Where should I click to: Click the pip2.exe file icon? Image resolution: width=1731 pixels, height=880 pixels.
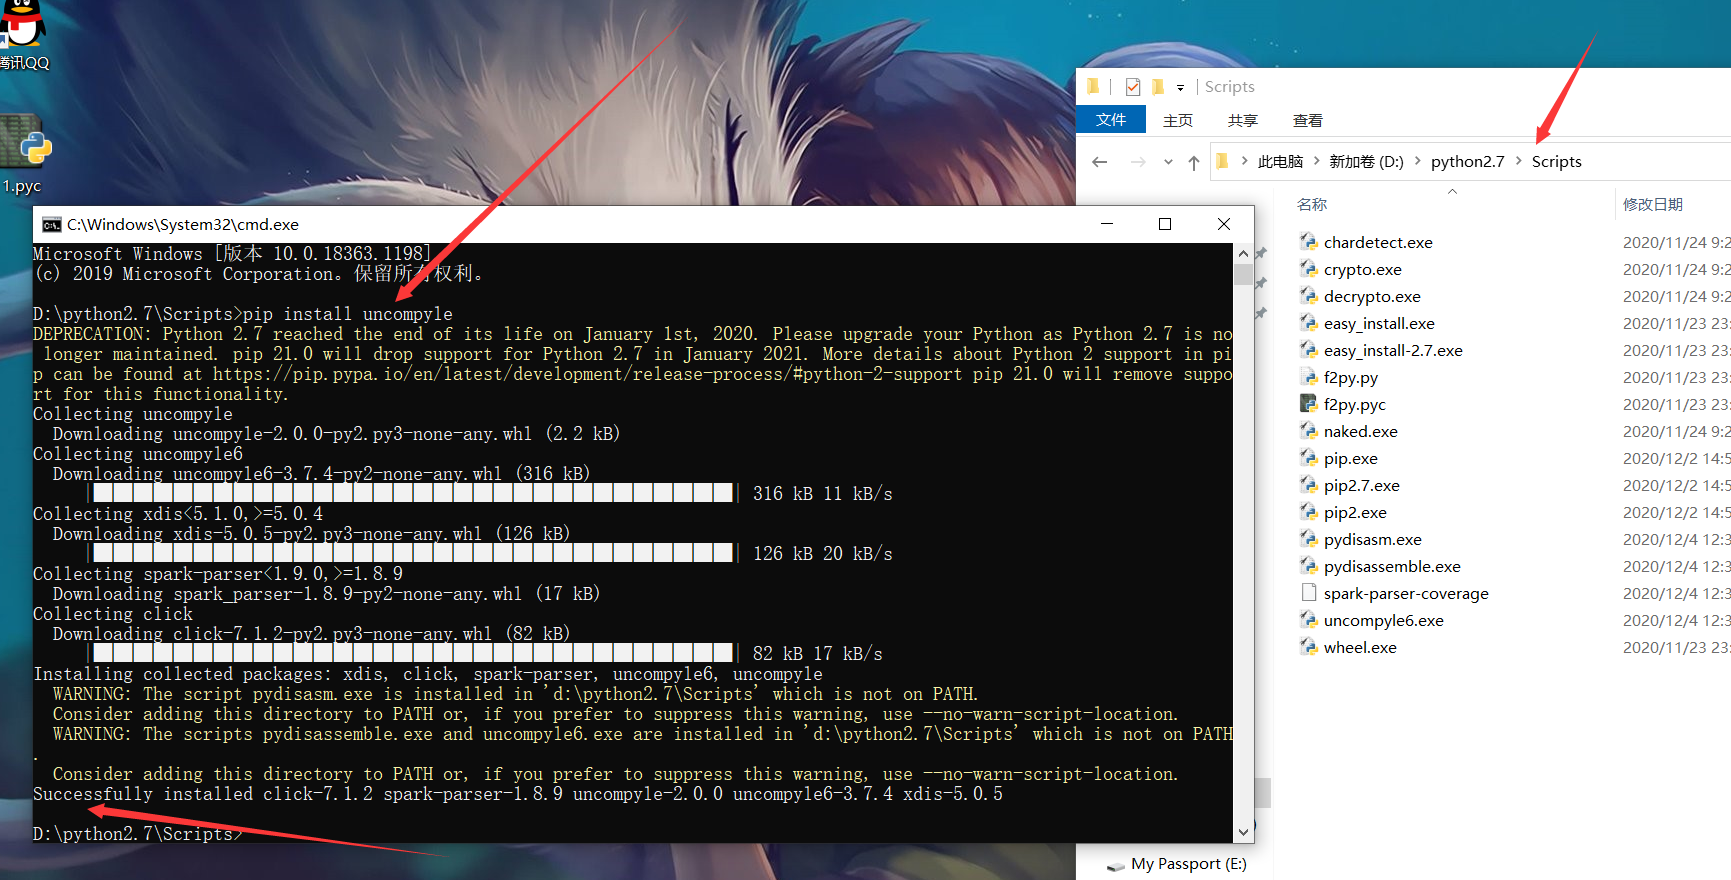point(1308,512)
